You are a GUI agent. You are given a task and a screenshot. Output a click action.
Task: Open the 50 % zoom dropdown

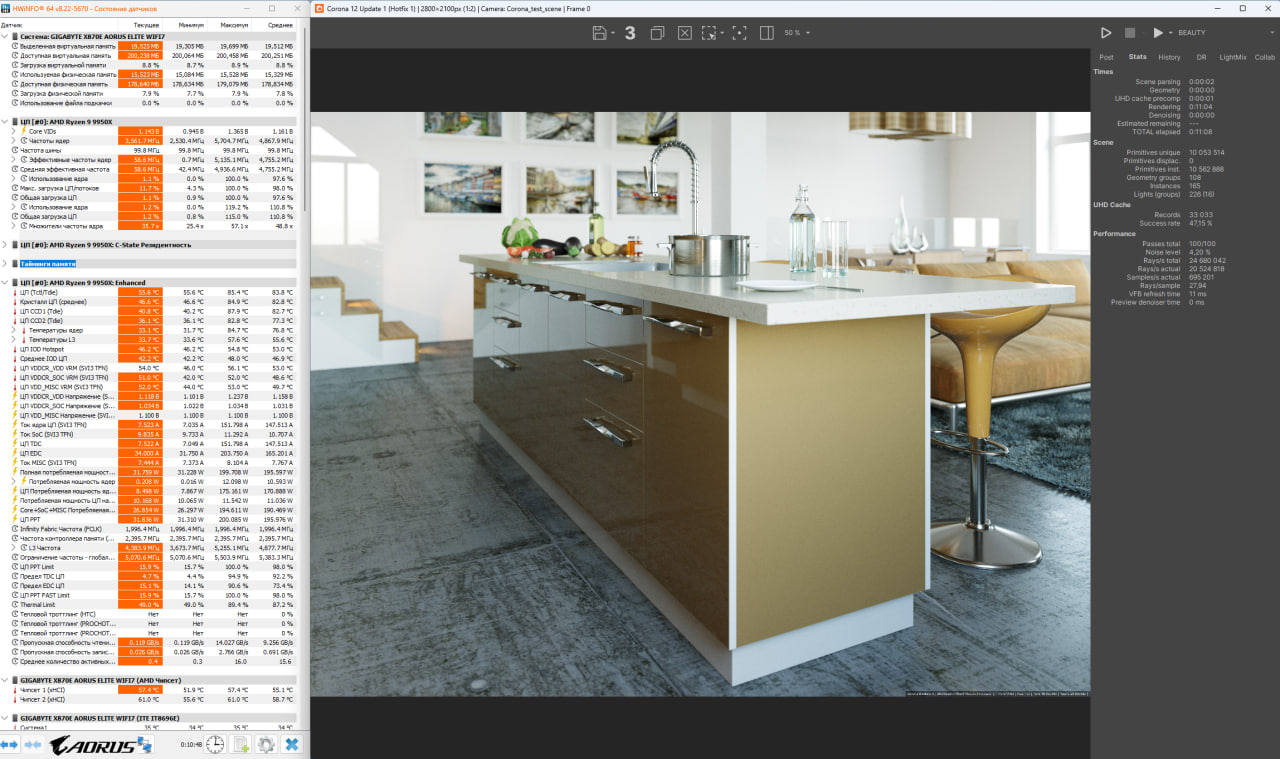tap(797, 33)
